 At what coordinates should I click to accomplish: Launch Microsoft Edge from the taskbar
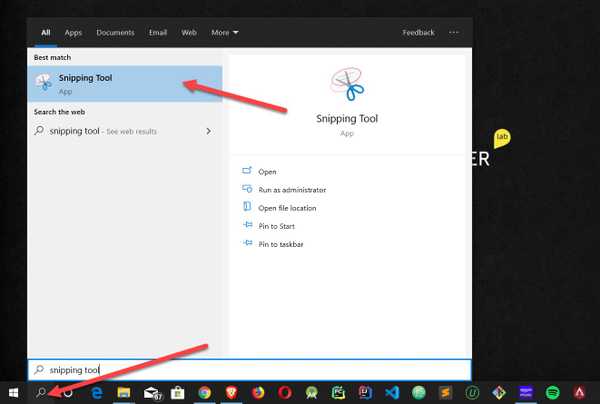point(97,393)
